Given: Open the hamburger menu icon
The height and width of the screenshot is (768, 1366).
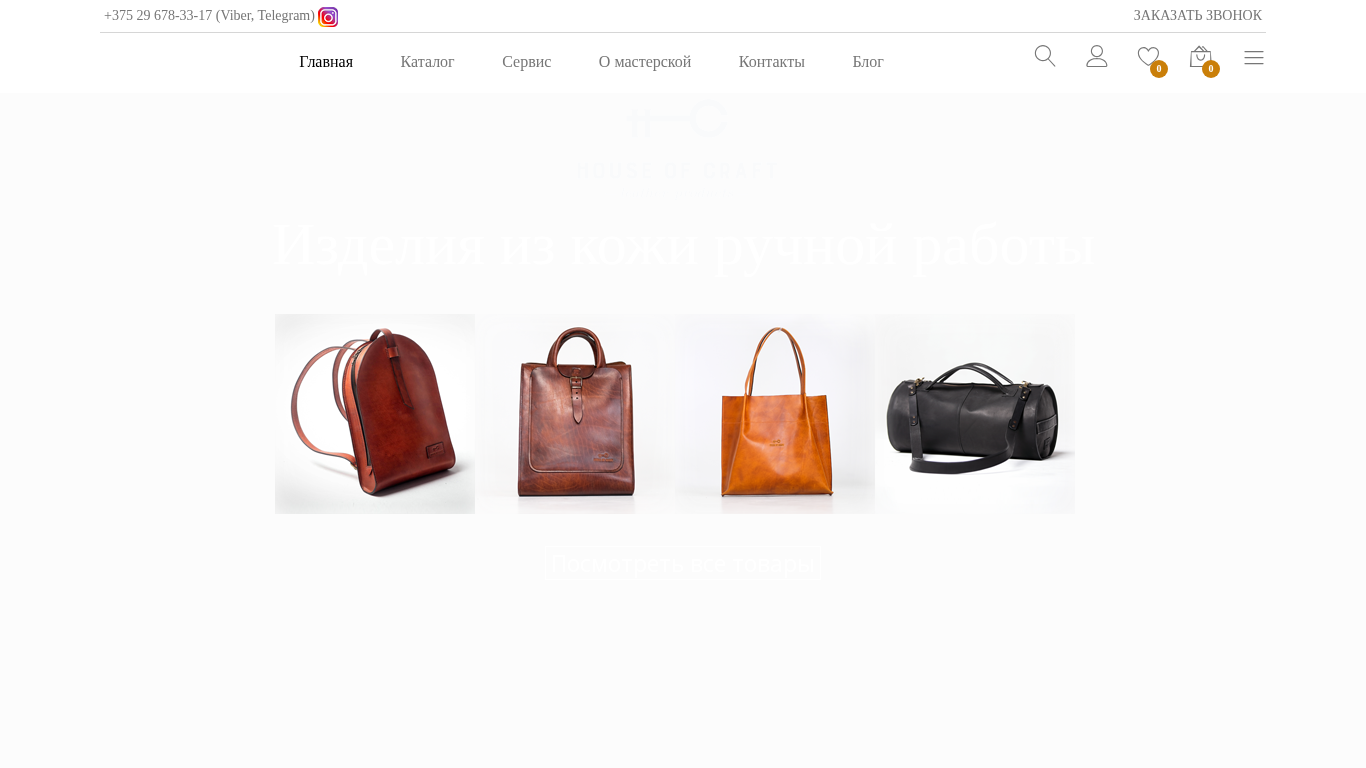Looking at the screenshot, I should tap(1254, 58).
